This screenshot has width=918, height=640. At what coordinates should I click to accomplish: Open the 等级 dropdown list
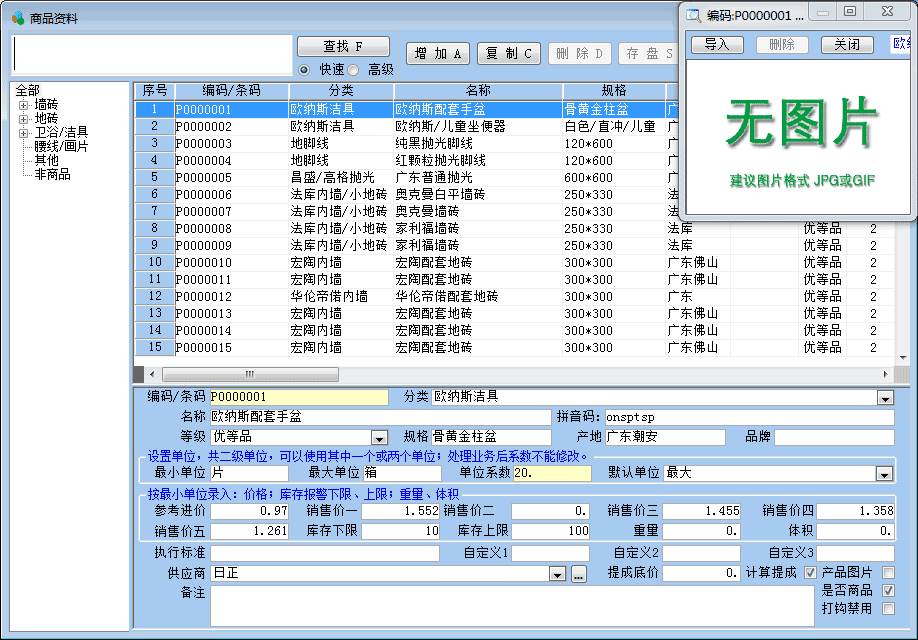379,438
